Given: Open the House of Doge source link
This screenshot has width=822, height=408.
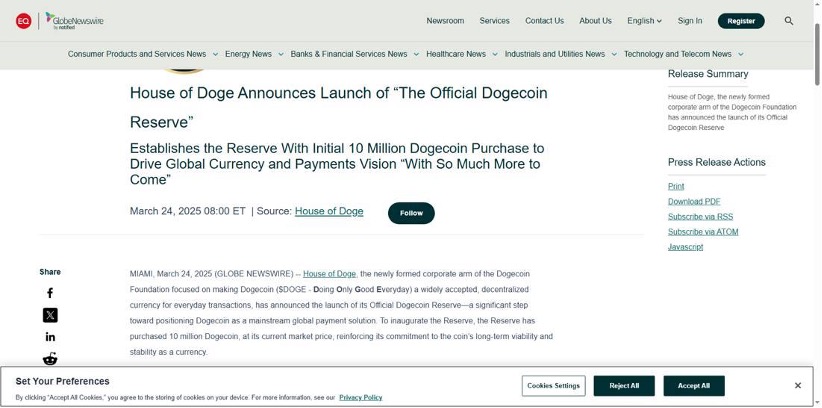Looking at the screenshot, I should pyautogui.click(x=329, y=211).
